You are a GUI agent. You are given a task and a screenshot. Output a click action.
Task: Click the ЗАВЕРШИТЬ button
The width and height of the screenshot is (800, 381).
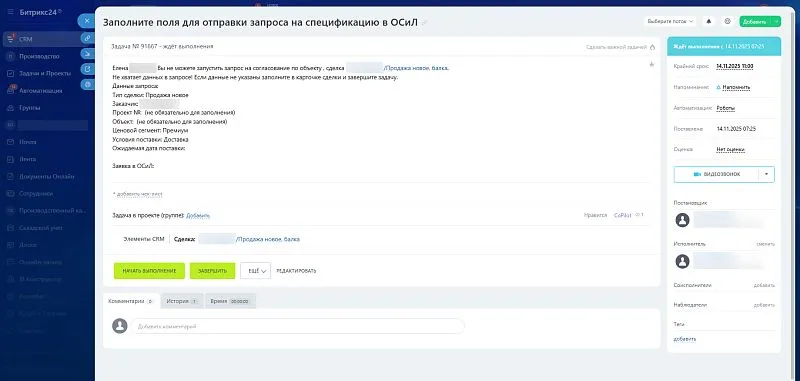click(212, 271)
